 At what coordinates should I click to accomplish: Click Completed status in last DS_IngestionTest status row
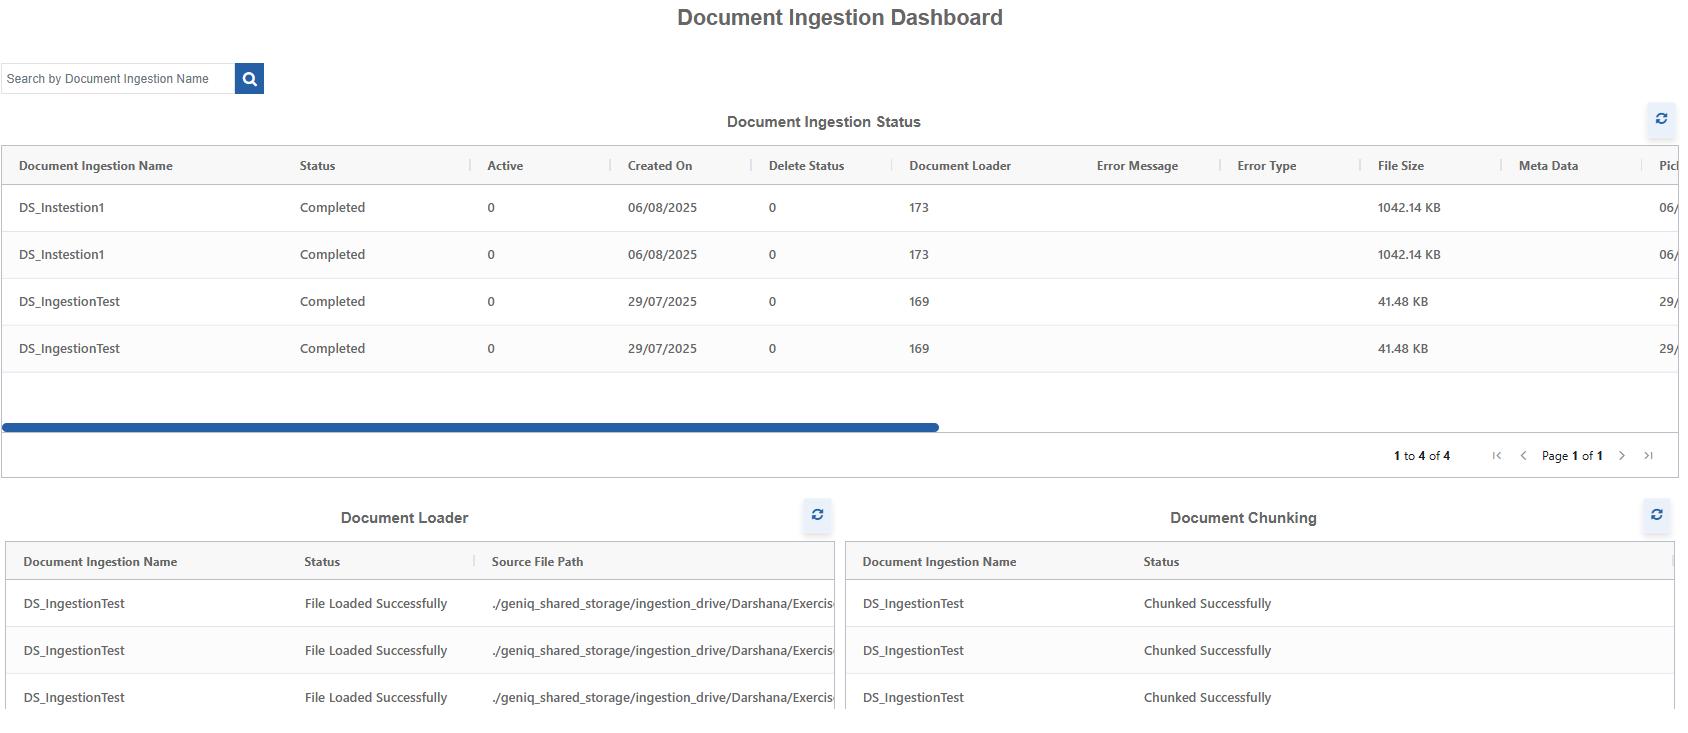[x=332, y=349]
